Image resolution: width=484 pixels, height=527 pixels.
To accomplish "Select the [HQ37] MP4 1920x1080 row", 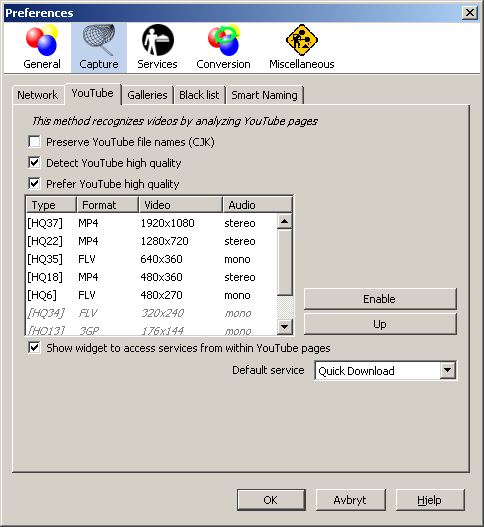I will tap(152, 223).
